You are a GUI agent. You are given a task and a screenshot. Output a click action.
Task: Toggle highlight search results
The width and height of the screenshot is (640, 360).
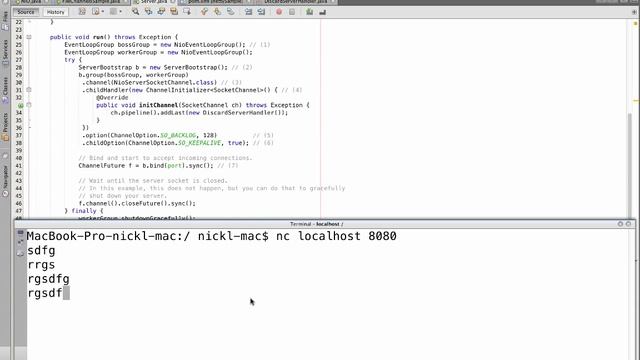point(174,12)
